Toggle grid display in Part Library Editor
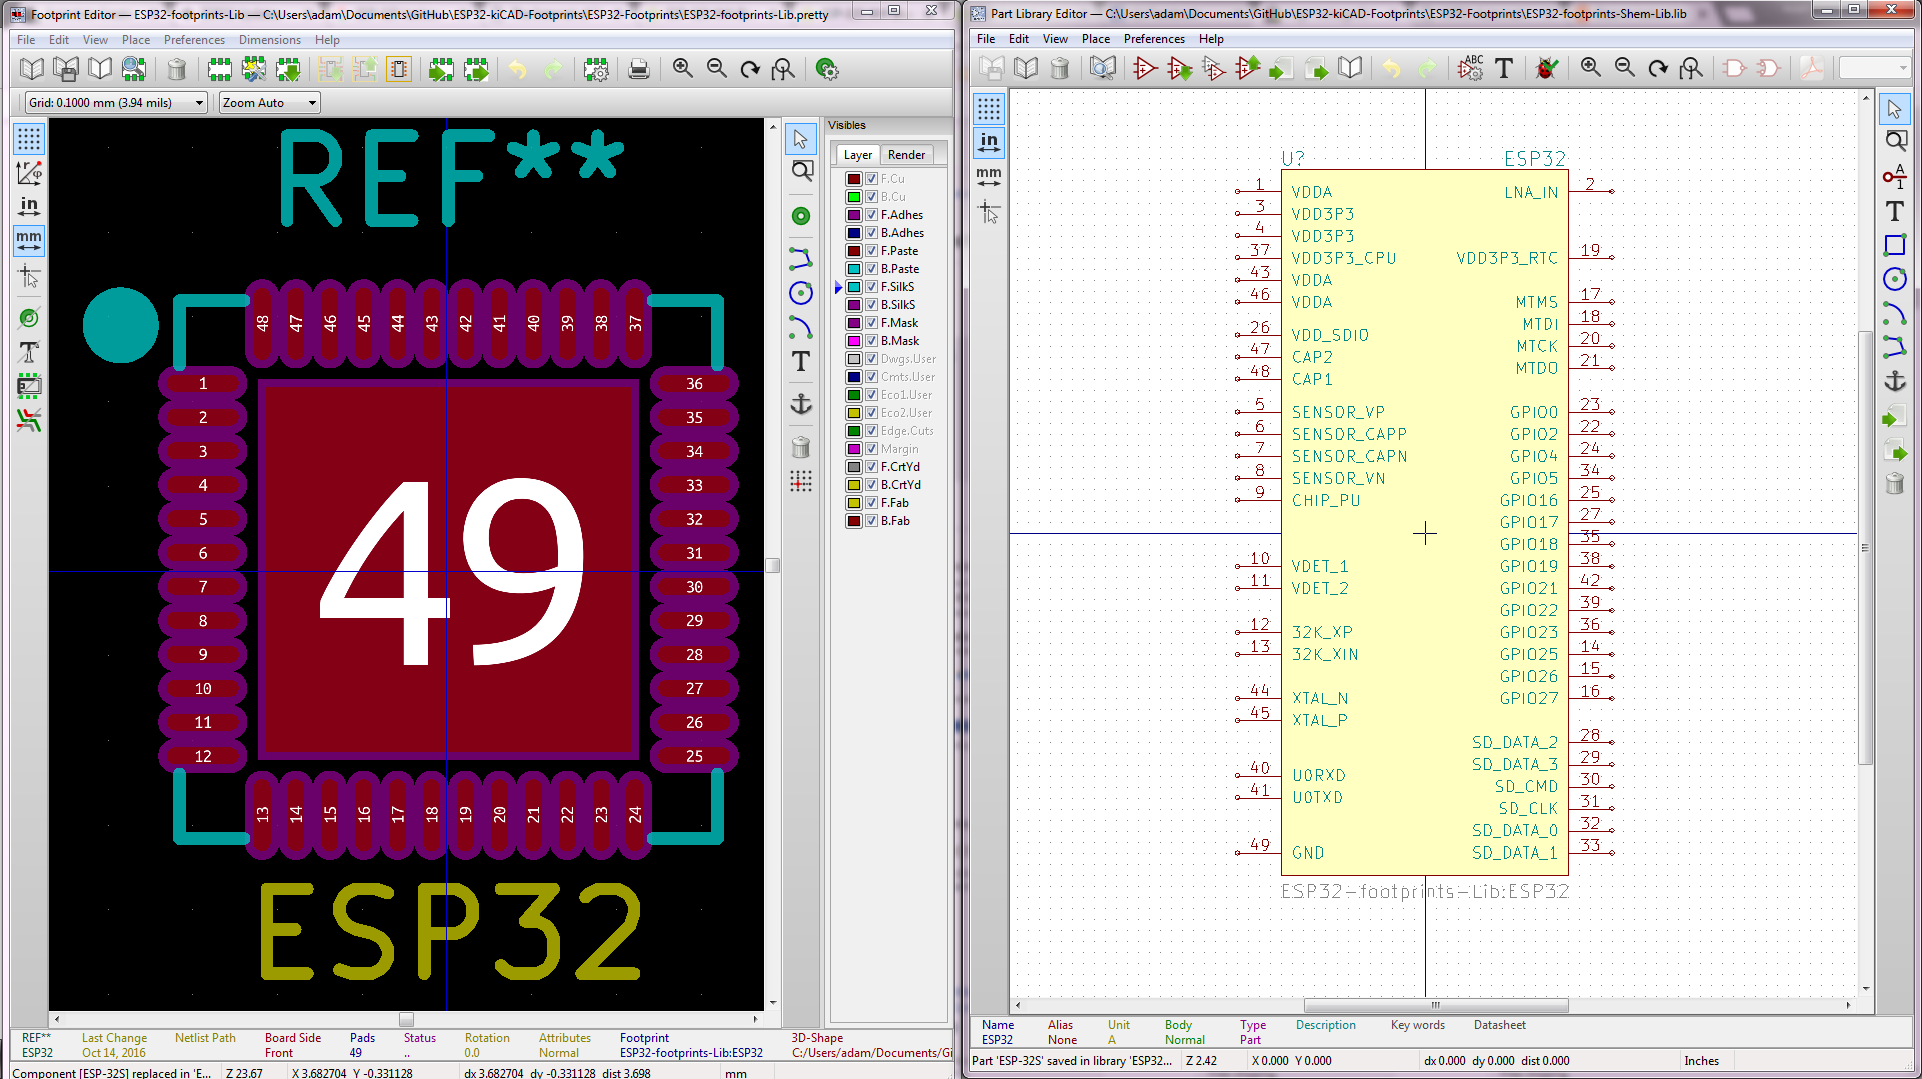1922x1079 pixels. (989, 108)
